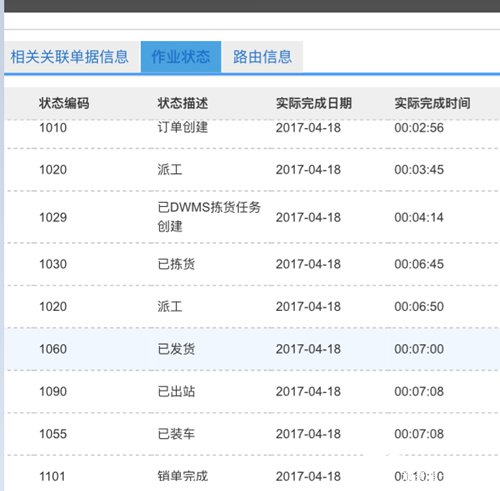500x491 pixels.
Task: Click status code 1029 cell
Action: pos(53,217)
